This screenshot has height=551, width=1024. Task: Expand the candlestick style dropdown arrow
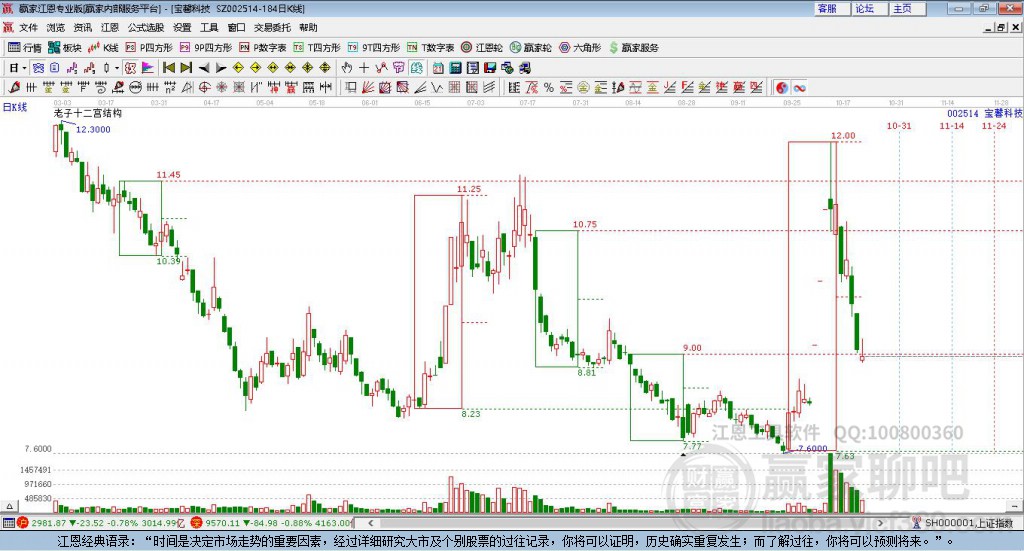[x=116, y=68]
